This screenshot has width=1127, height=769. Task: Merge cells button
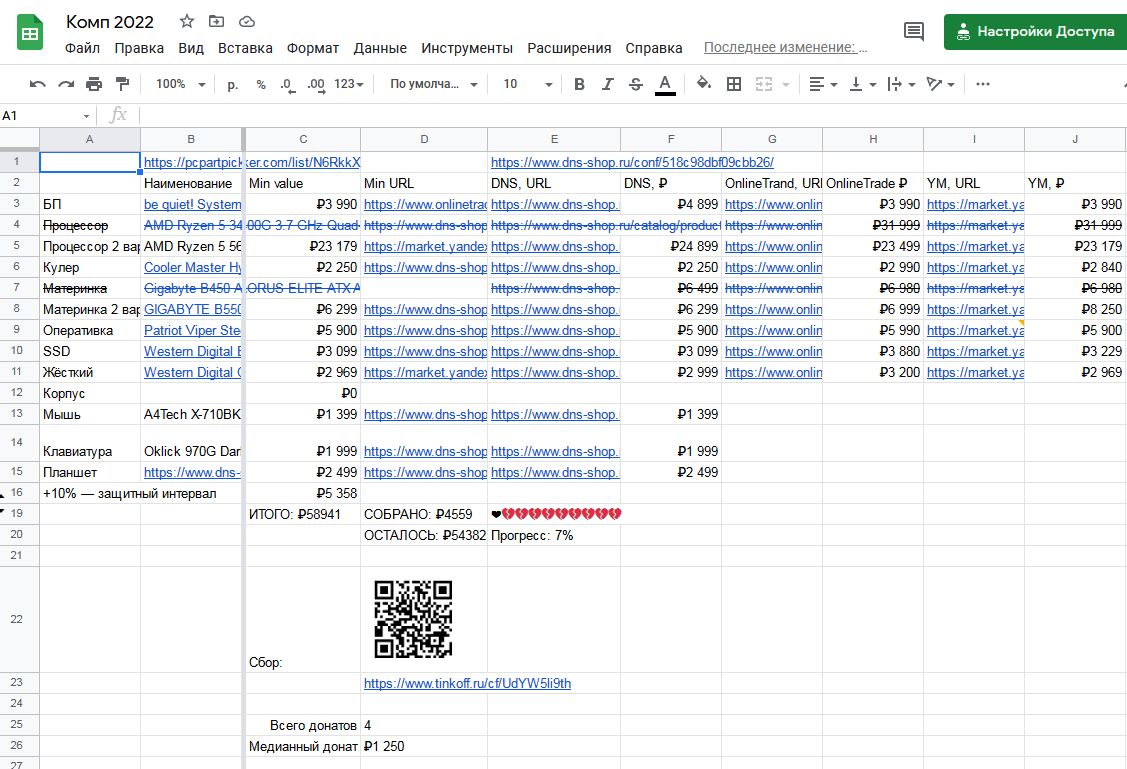tap(764, 84)
